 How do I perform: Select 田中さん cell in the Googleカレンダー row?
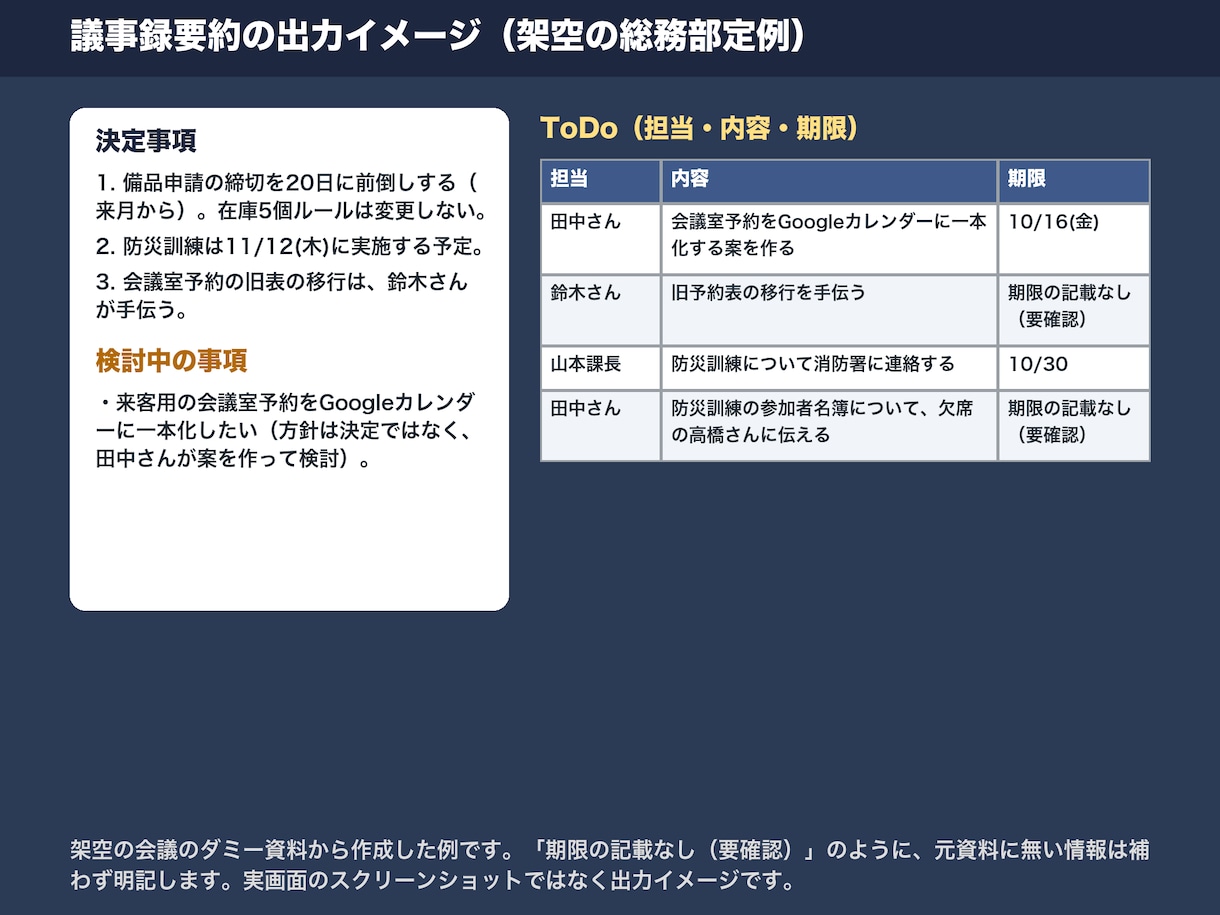click(600, 239)
